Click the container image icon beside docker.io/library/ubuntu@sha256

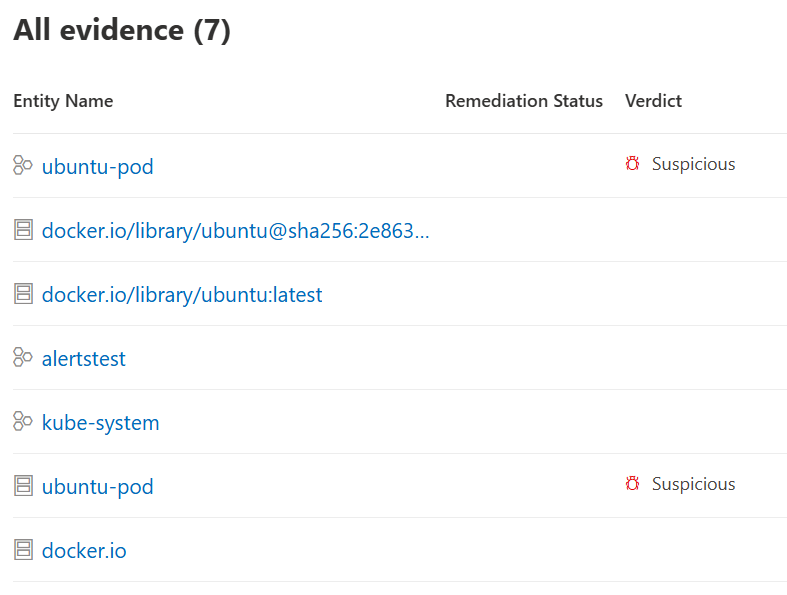23,229
